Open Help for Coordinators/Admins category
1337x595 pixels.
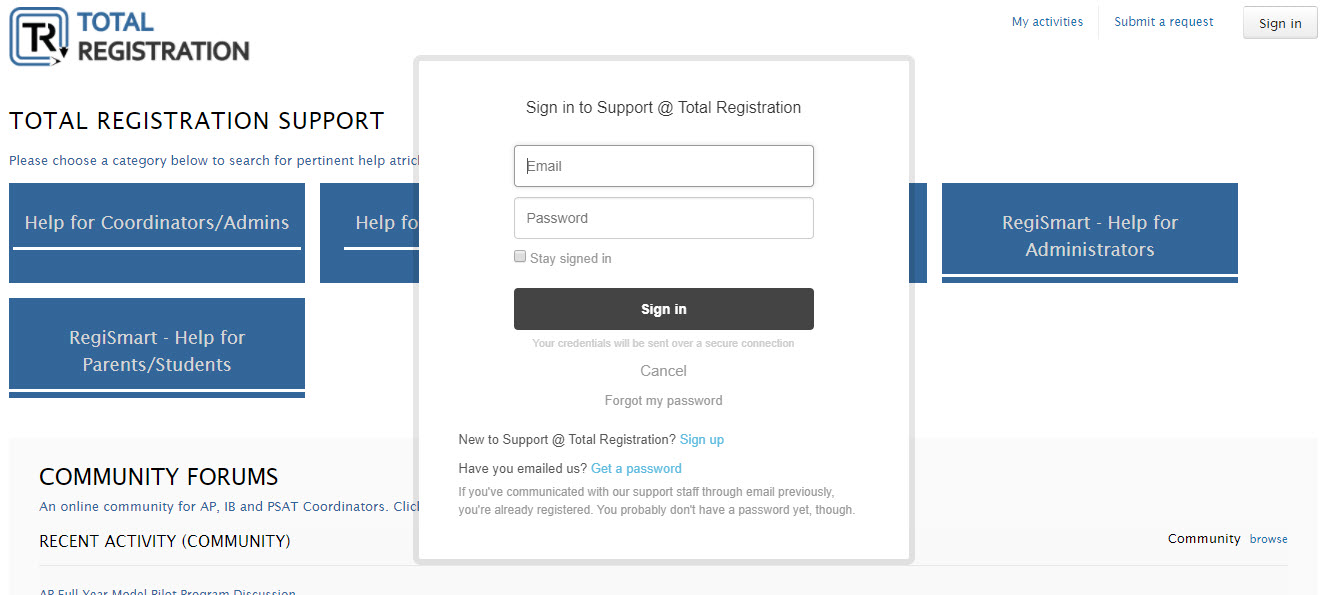[x=157, y=233]
